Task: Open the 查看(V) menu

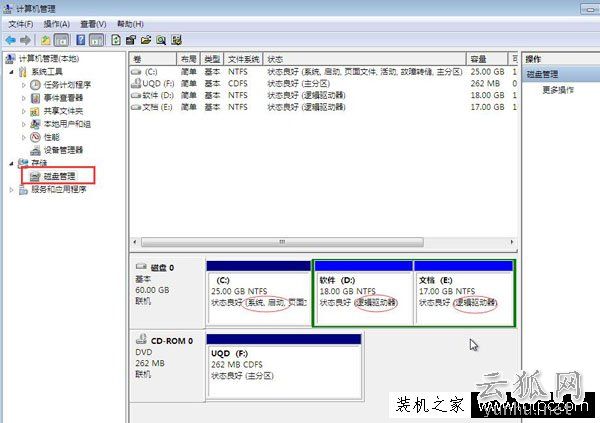Action: pyautogui.click(x=93, y=24)
